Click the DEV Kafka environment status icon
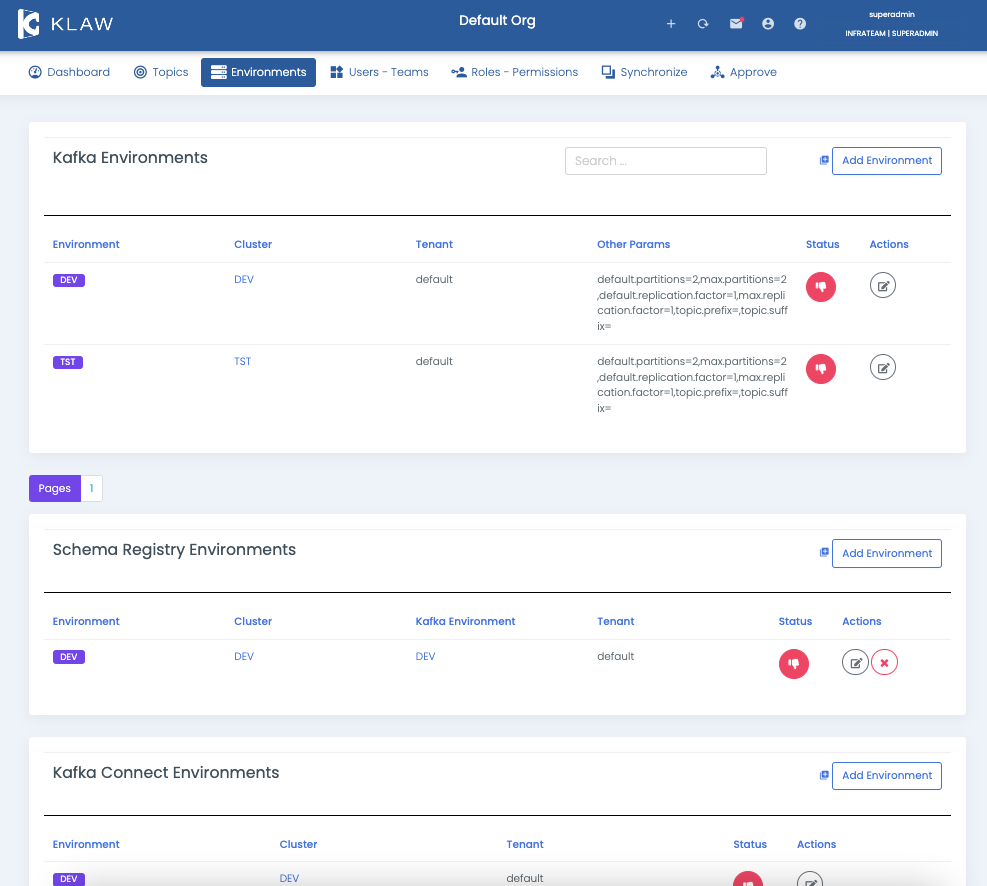 click(820, 286)
